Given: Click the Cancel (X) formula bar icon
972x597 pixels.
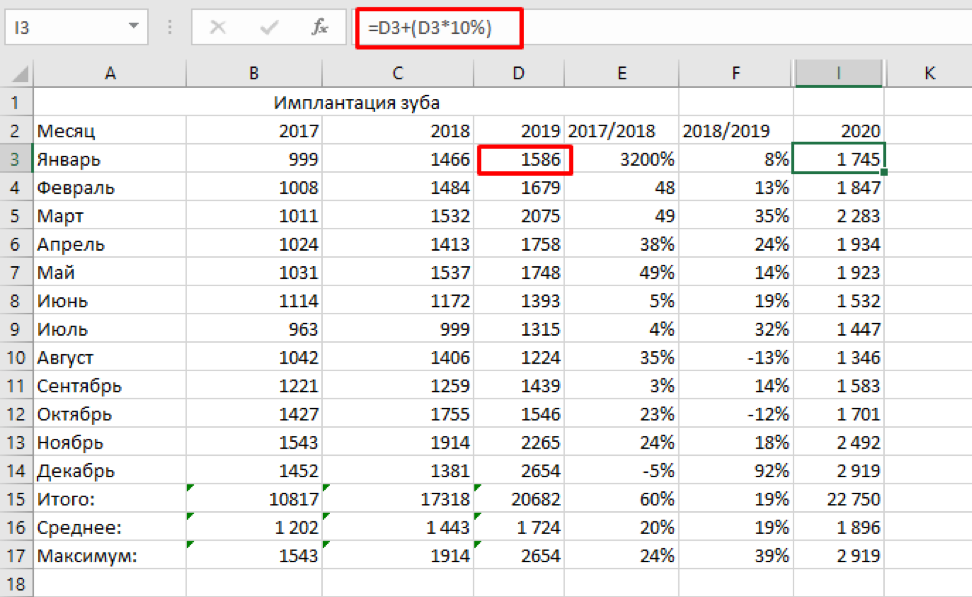Looking at the screenshot, I should [218, 27].
